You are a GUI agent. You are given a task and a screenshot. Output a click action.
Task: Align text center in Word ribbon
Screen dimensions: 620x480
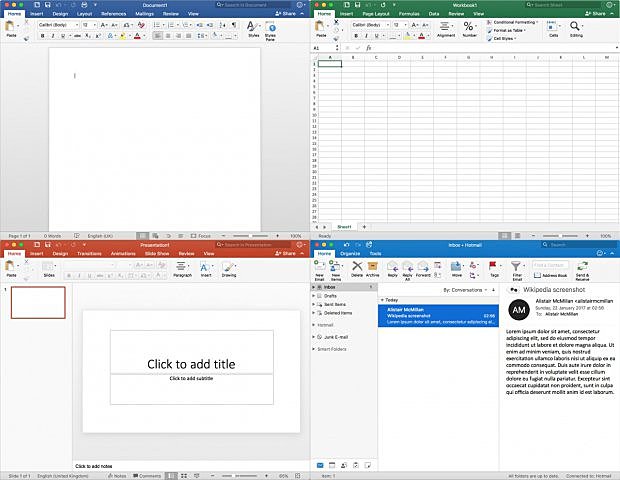coord(168,36)
